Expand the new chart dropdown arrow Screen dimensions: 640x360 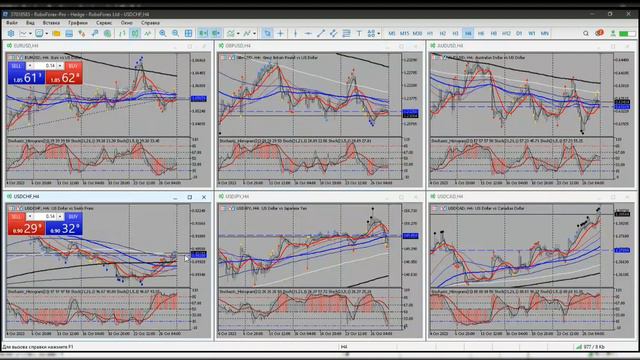31,33
